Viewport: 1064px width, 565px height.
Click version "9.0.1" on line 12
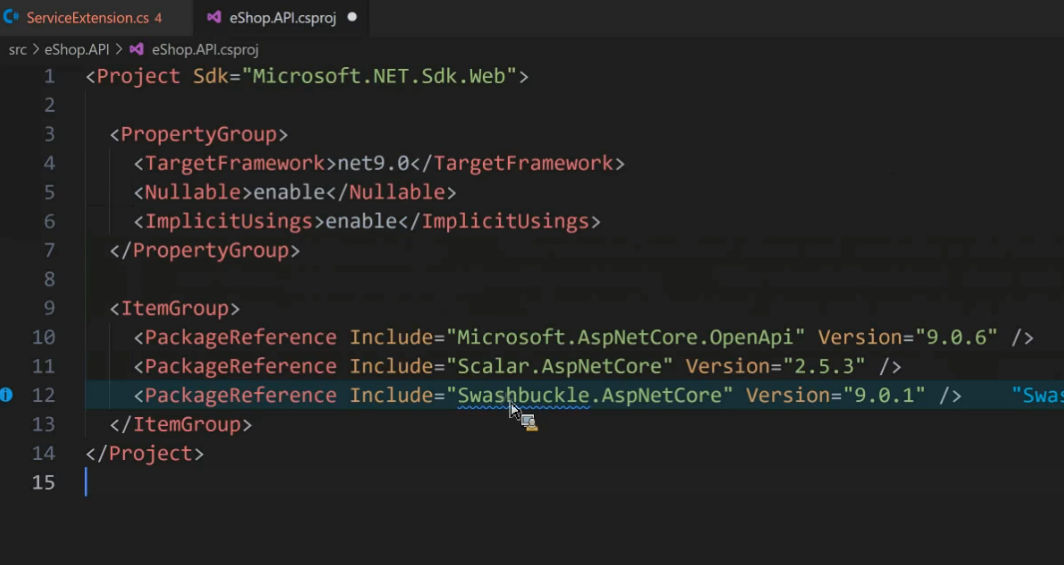tap(884, 395)
